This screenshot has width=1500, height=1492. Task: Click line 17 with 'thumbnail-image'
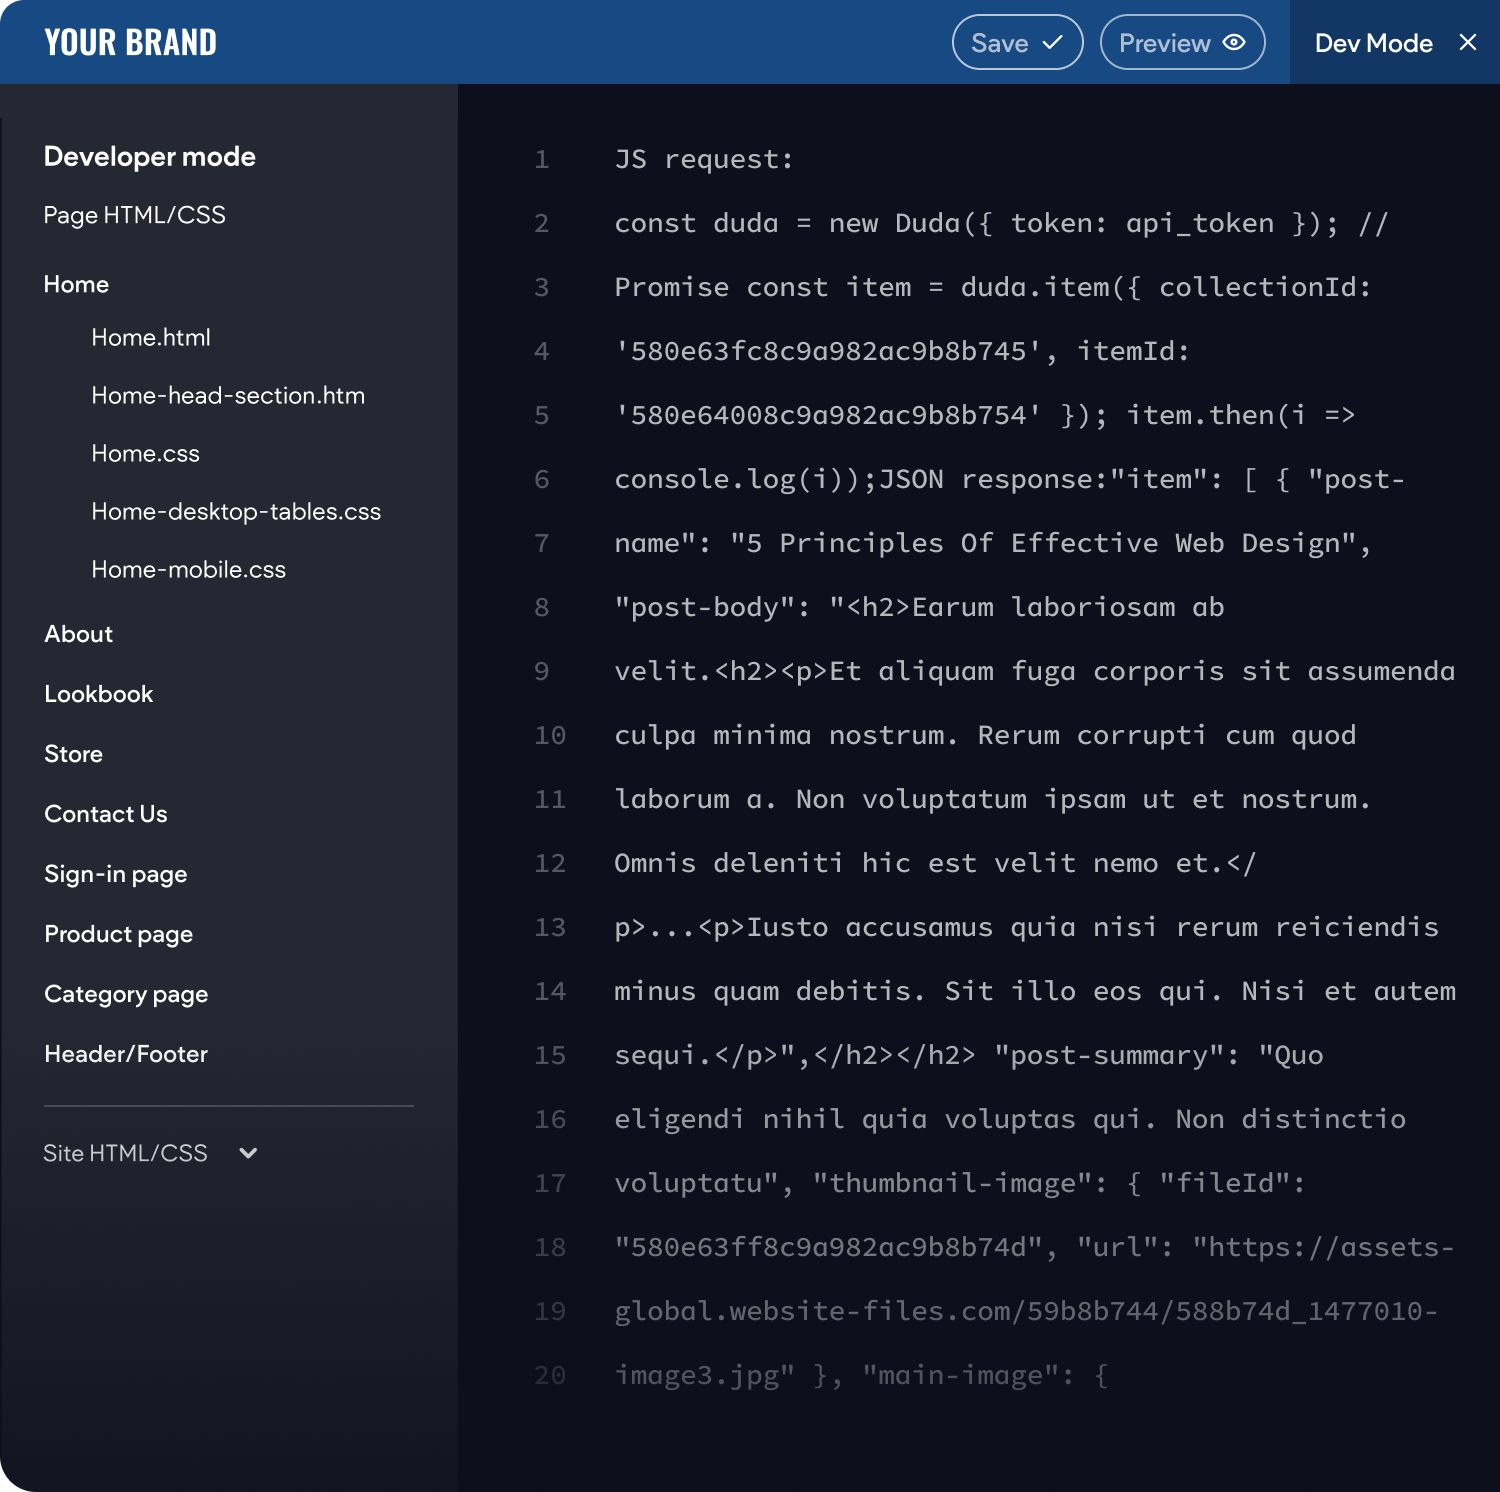tap(960, 1183)
